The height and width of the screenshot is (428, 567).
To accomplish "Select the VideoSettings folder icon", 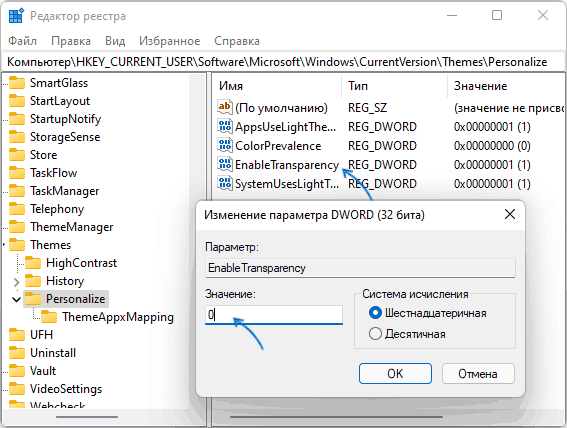I will coord(17,389).
